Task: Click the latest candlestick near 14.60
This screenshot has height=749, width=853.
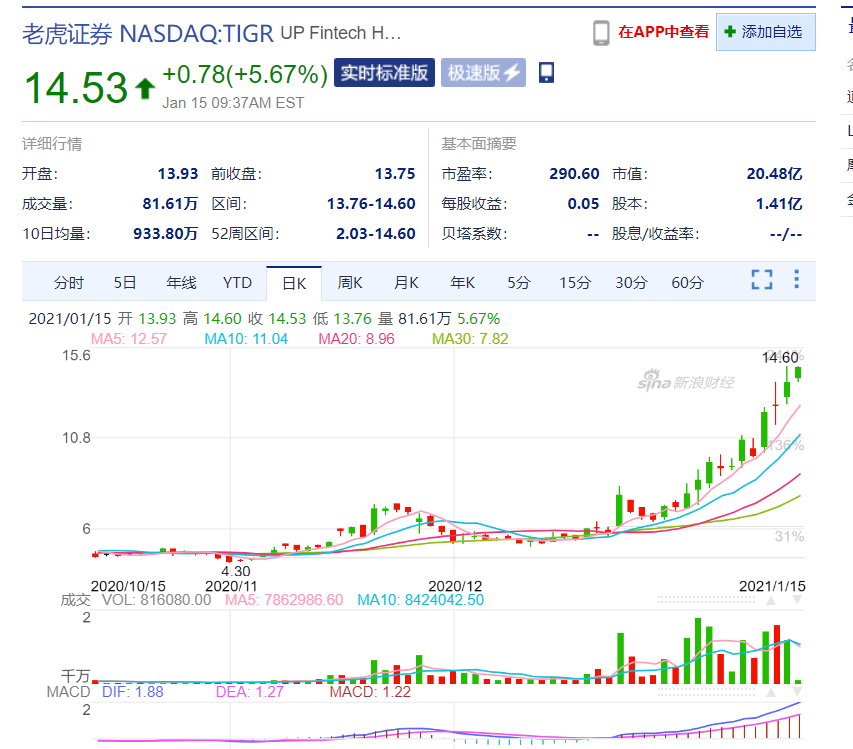Action: point(798,373)
